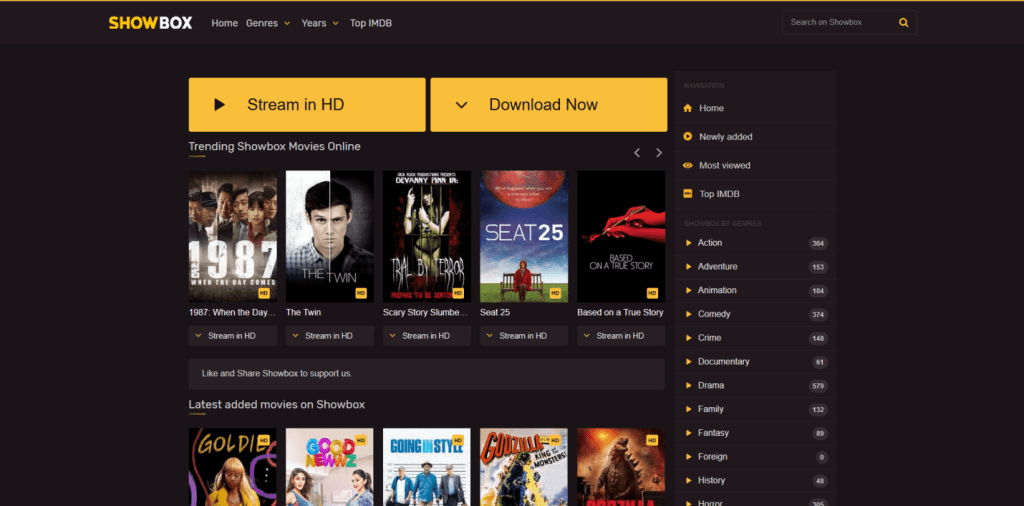Image resolution: width=1024 pixels, height=506 pixels.
Task: Open the Adventure genre link
Action: coord(717,266)
